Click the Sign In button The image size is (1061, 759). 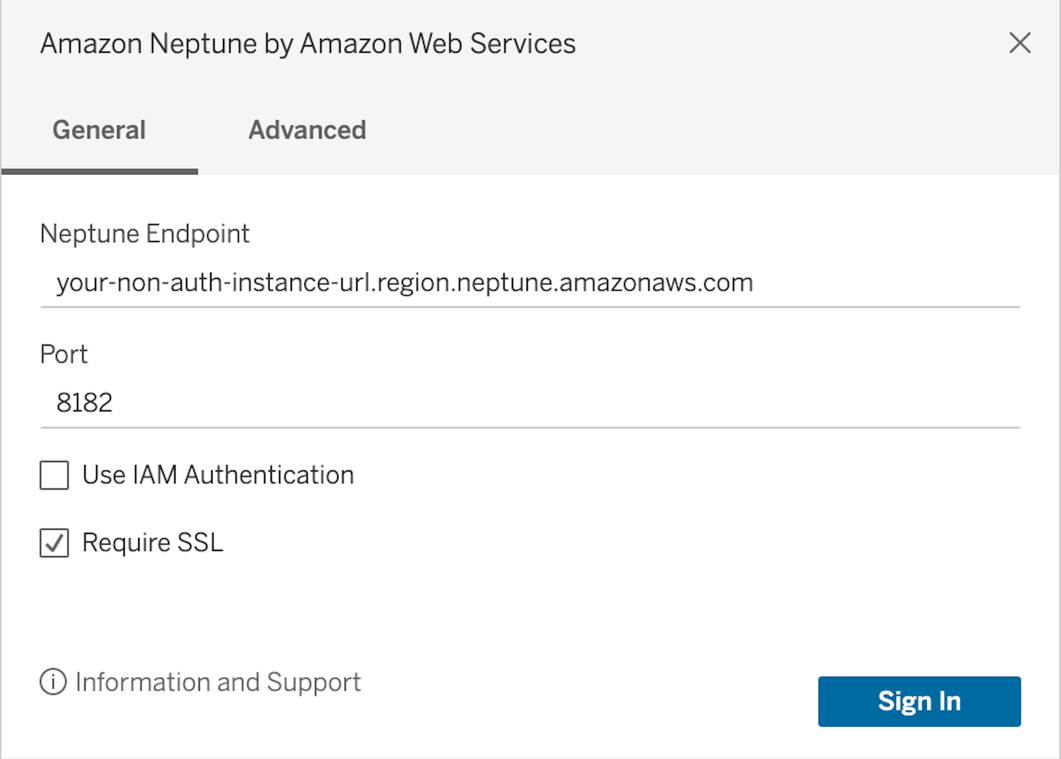(919, 702)
